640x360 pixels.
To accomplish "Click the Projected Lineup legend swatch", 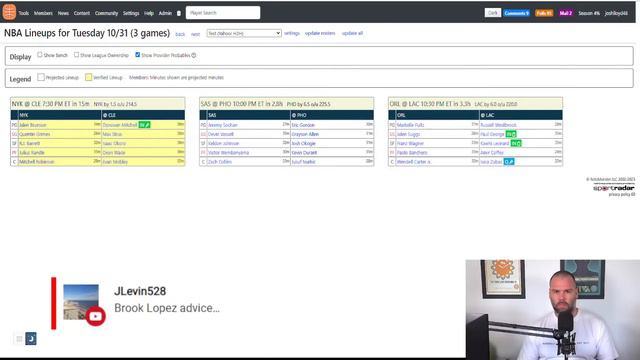I will click(41, 77).
